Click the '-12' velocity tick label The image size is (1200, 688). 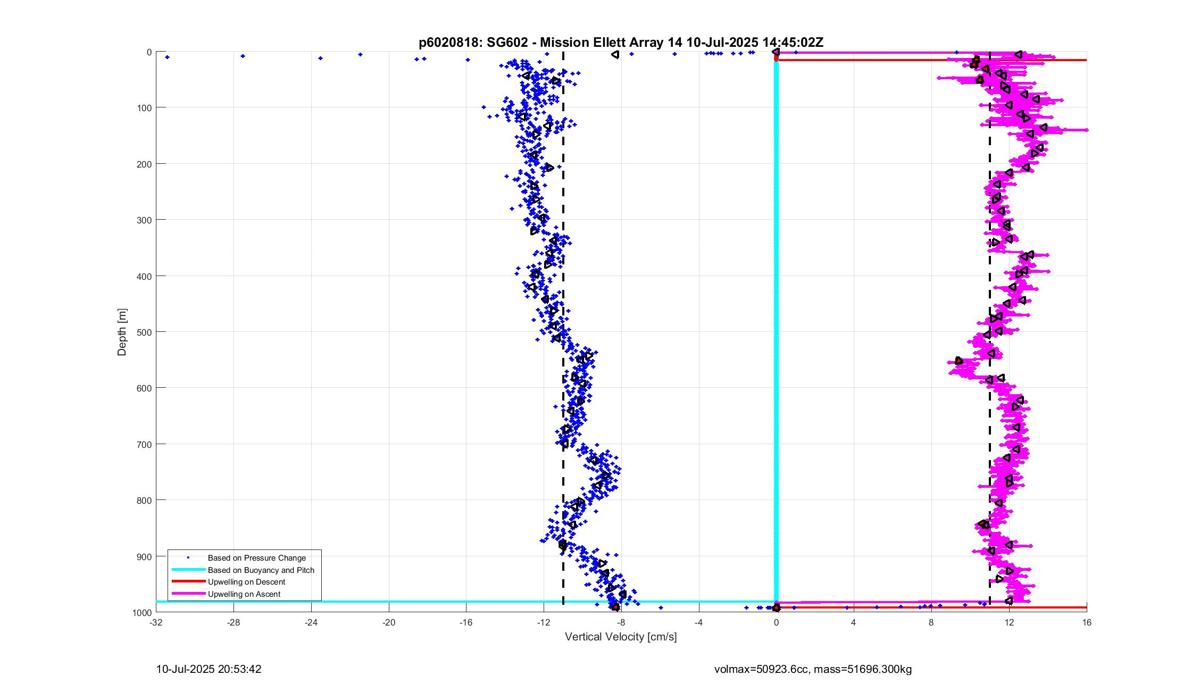coord(543,622)
